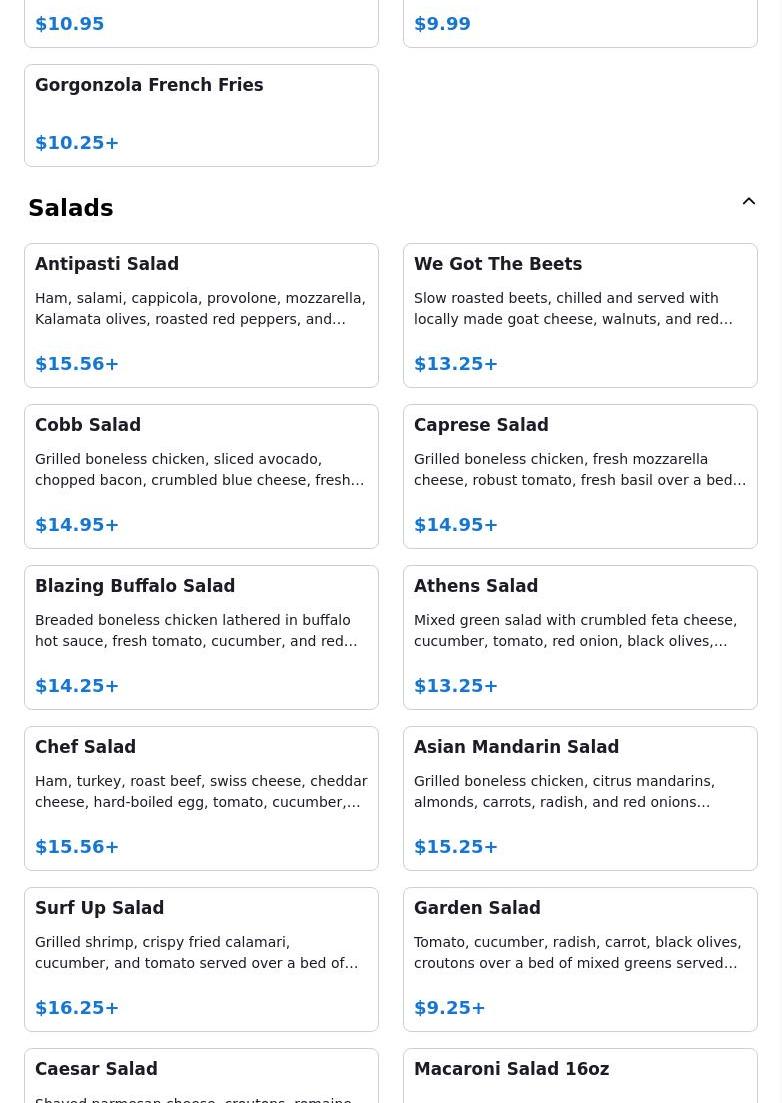Screen dimensions: 782x1103
Task: Collapse the Salads section chevron
Action: (749, 201)
